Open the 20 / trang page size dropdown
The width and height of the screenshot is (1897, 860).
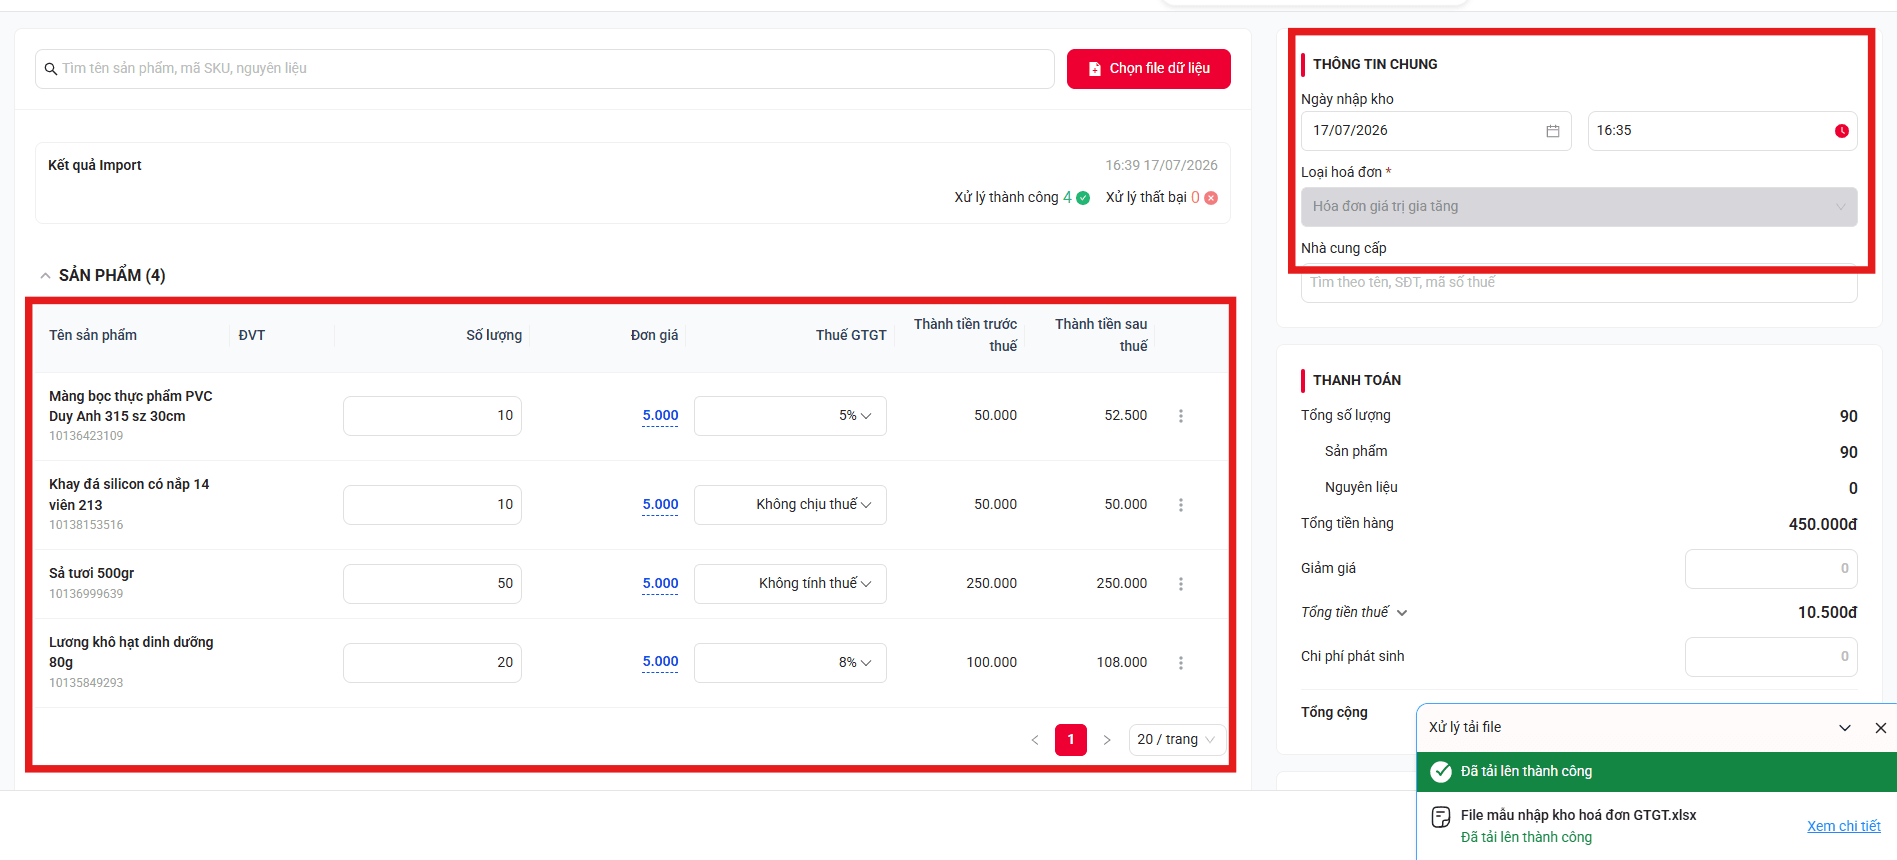tap(1177, 740)
